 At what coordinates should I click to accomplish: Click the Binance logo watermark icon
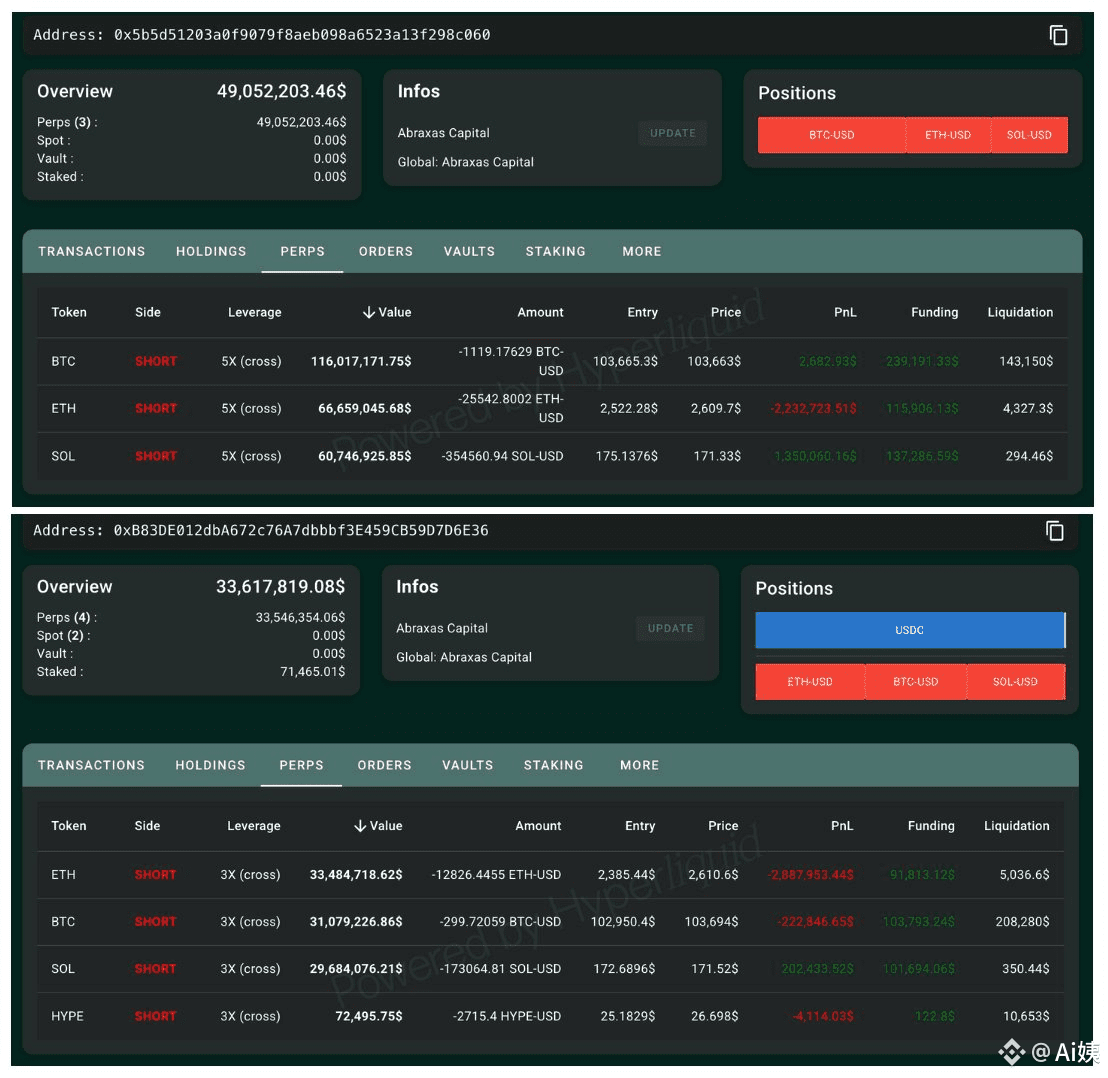click(1013, 1051)
